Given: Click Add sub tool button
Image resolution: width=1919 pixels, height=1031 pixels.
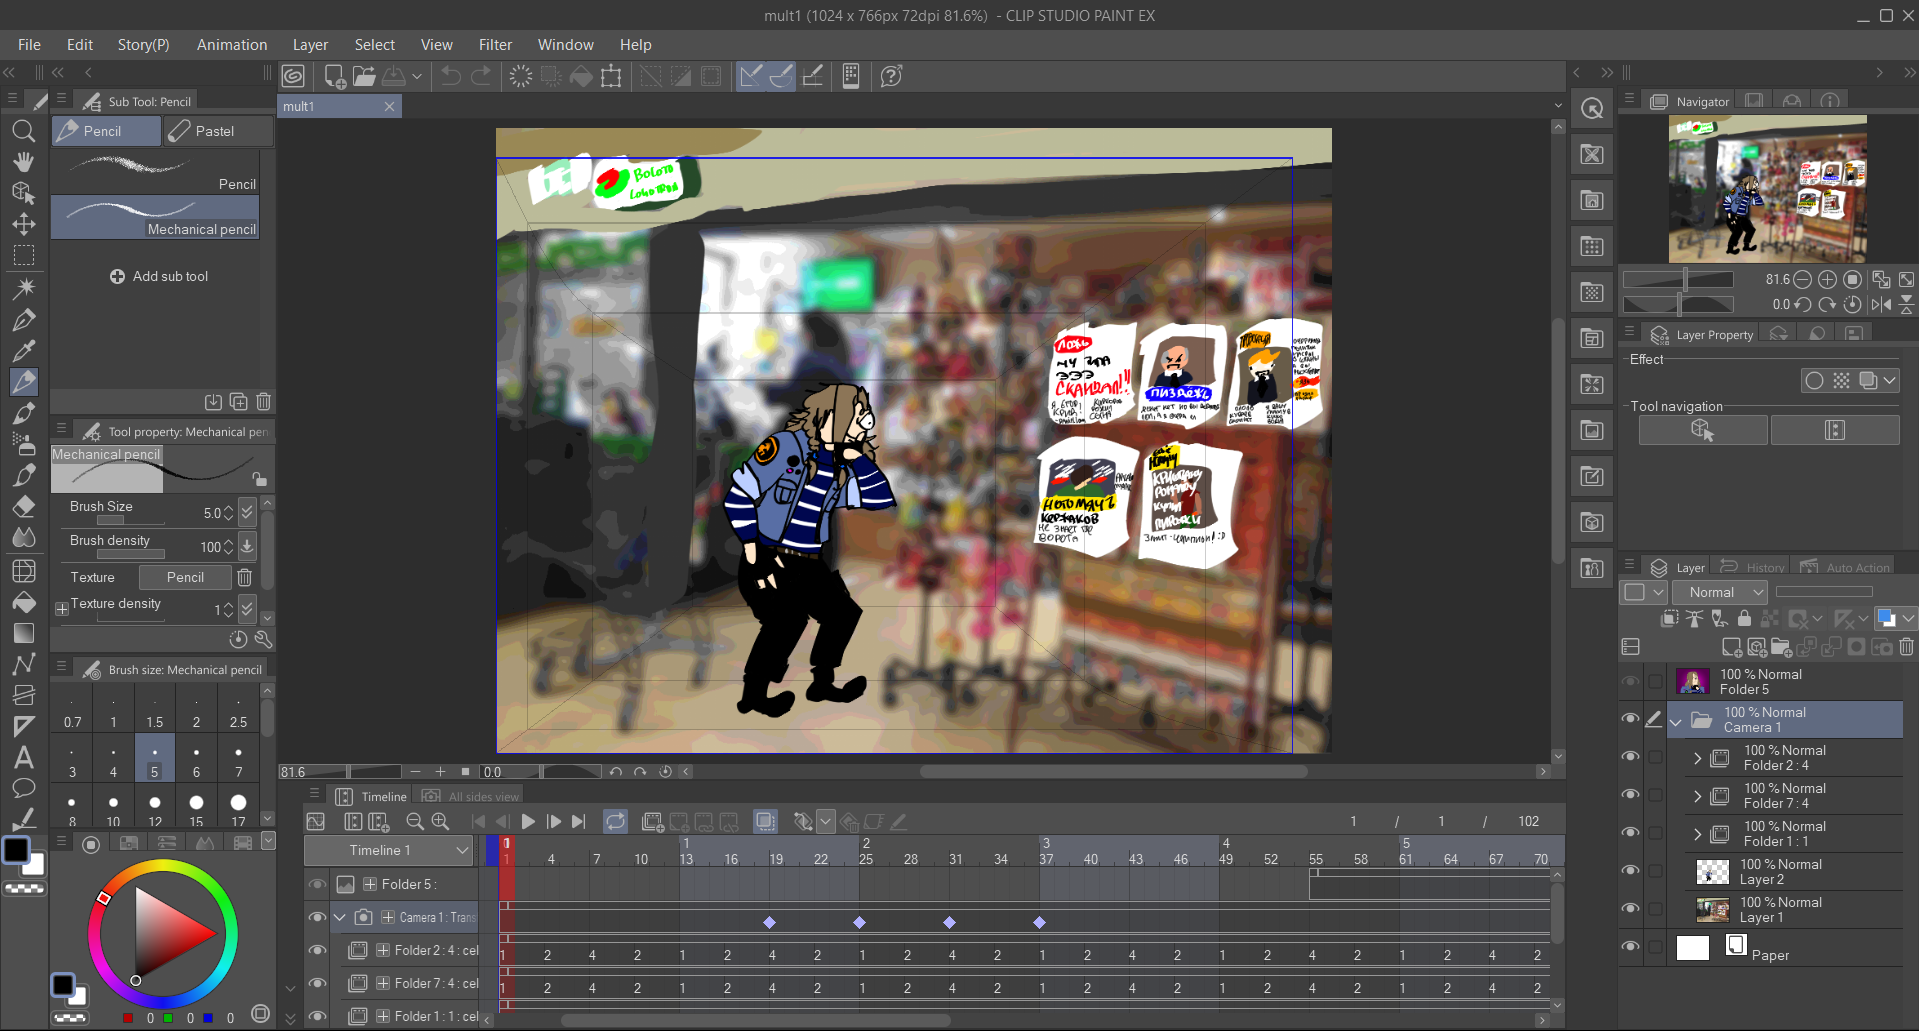Looking at the screenshot, I should (159, 276).
